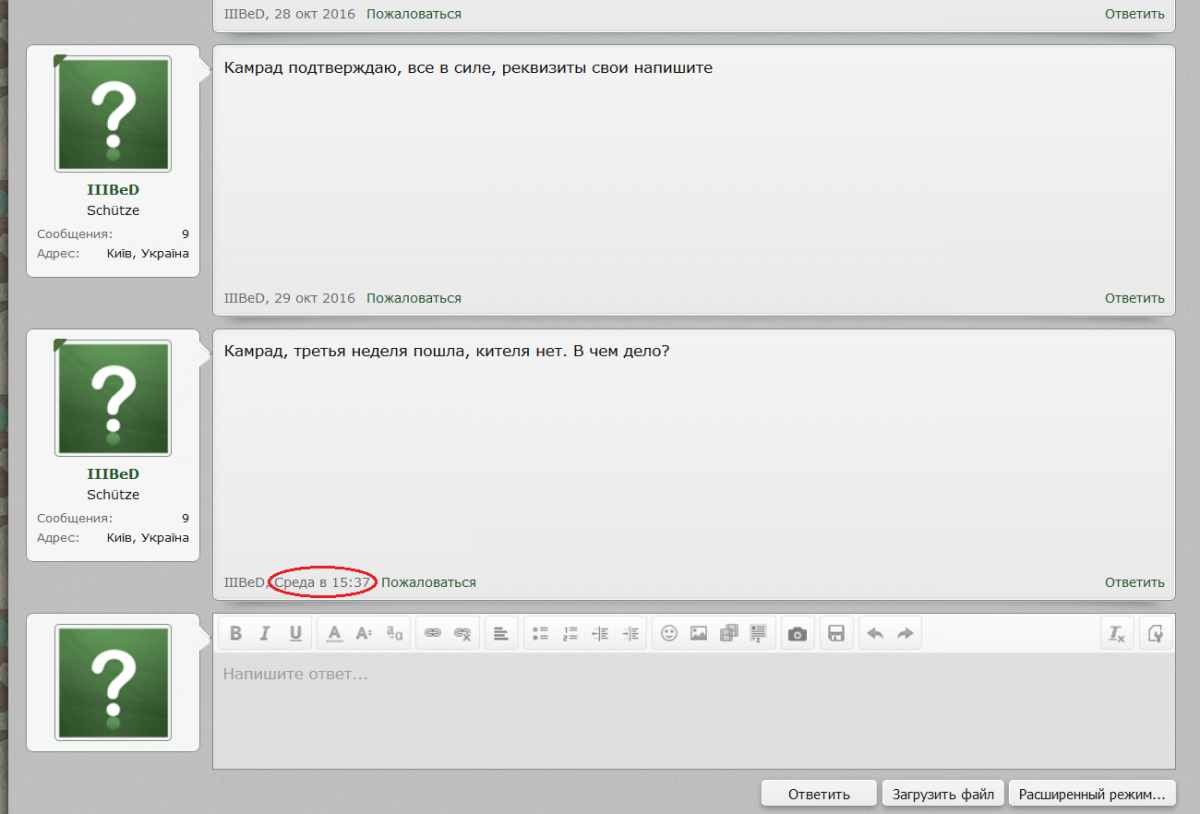This screenshot has width=1200, height=814.
Task: Open the 'Среда в 15:37' post permalink
Action: point(323,582)
